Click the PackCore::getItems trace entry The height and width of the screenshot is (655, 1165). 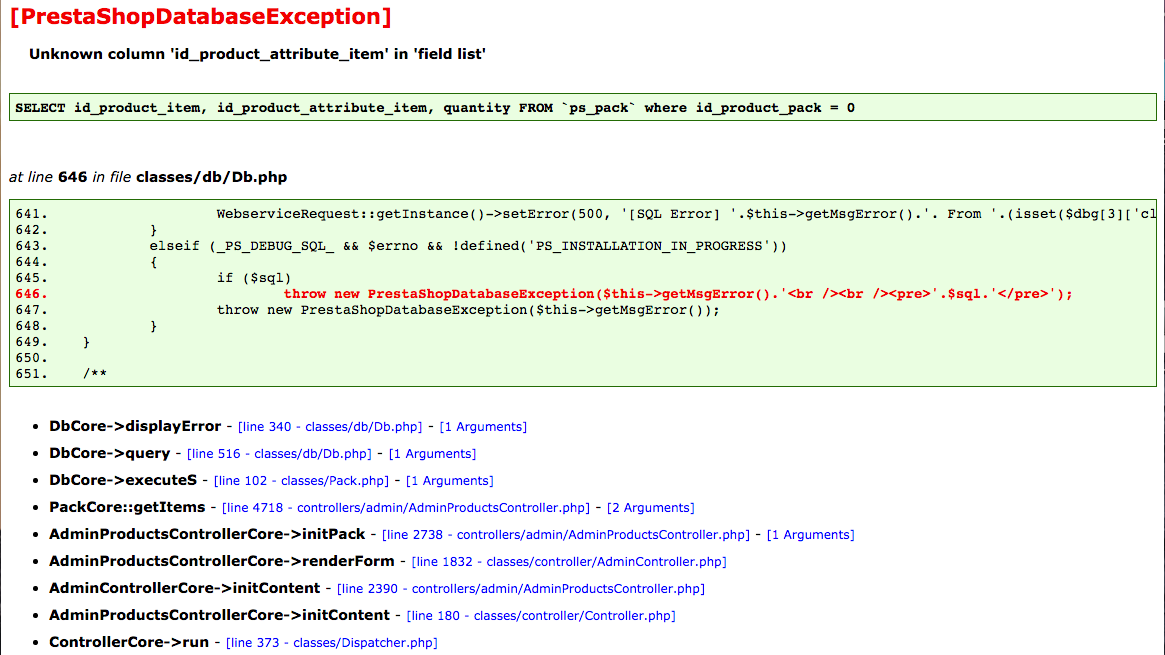[127, 507]
